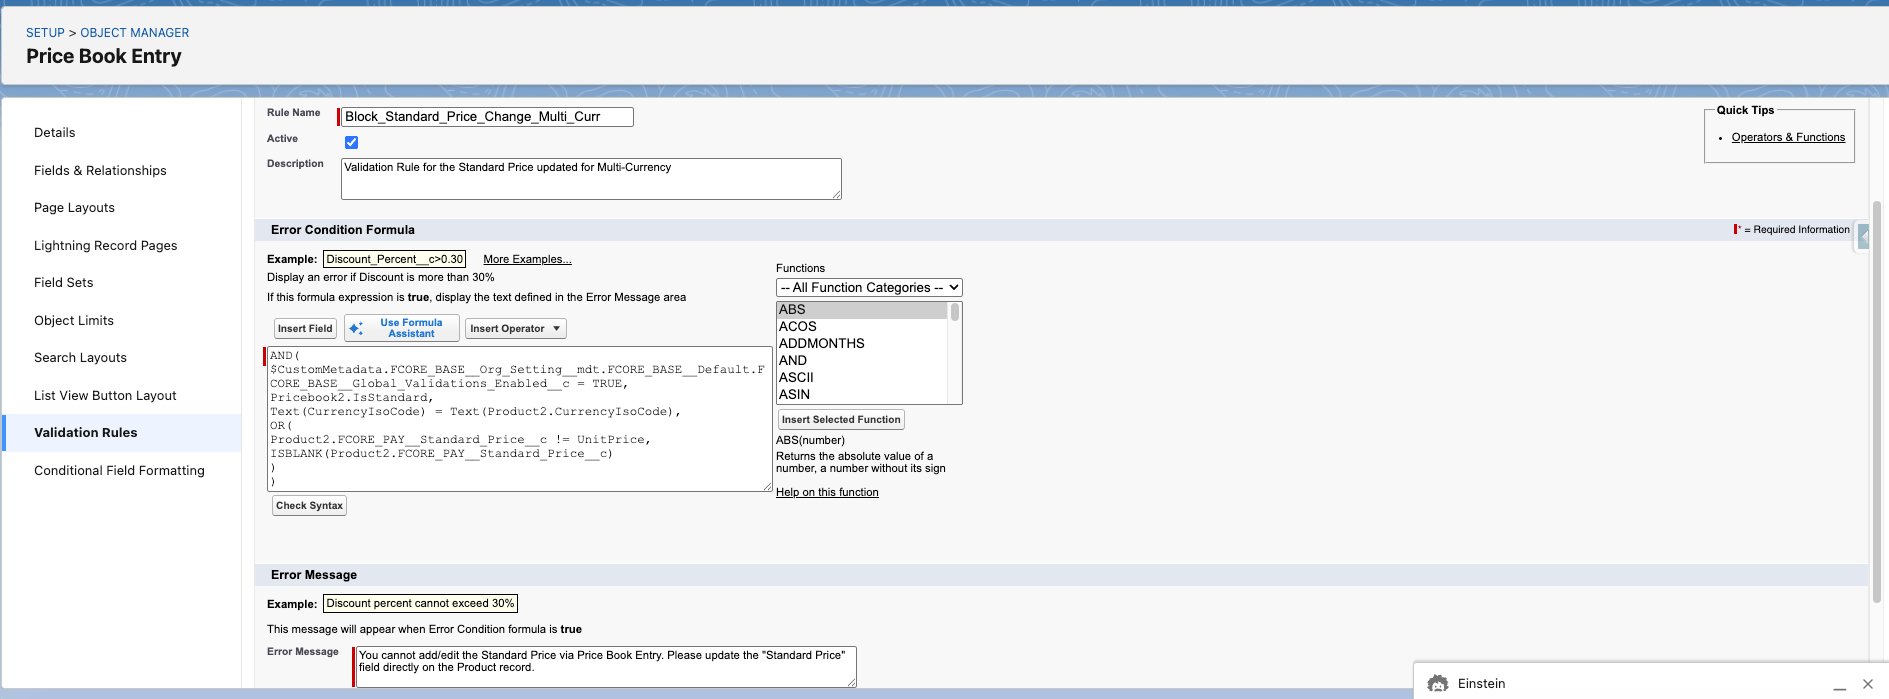Click the Discount_Percent__c>0.30 example text
The image size is (1889, 699).
point(395,259)
